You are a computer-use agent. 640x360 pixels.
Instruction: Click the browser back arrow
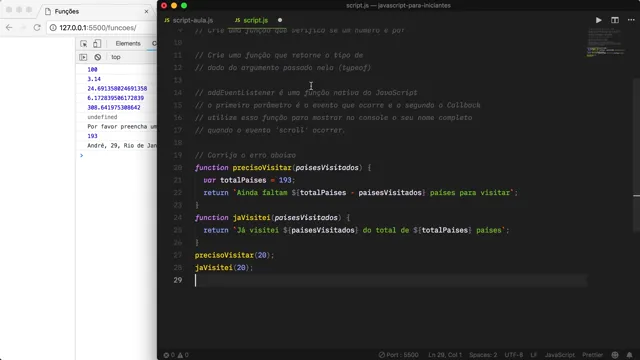click(9, 27)
